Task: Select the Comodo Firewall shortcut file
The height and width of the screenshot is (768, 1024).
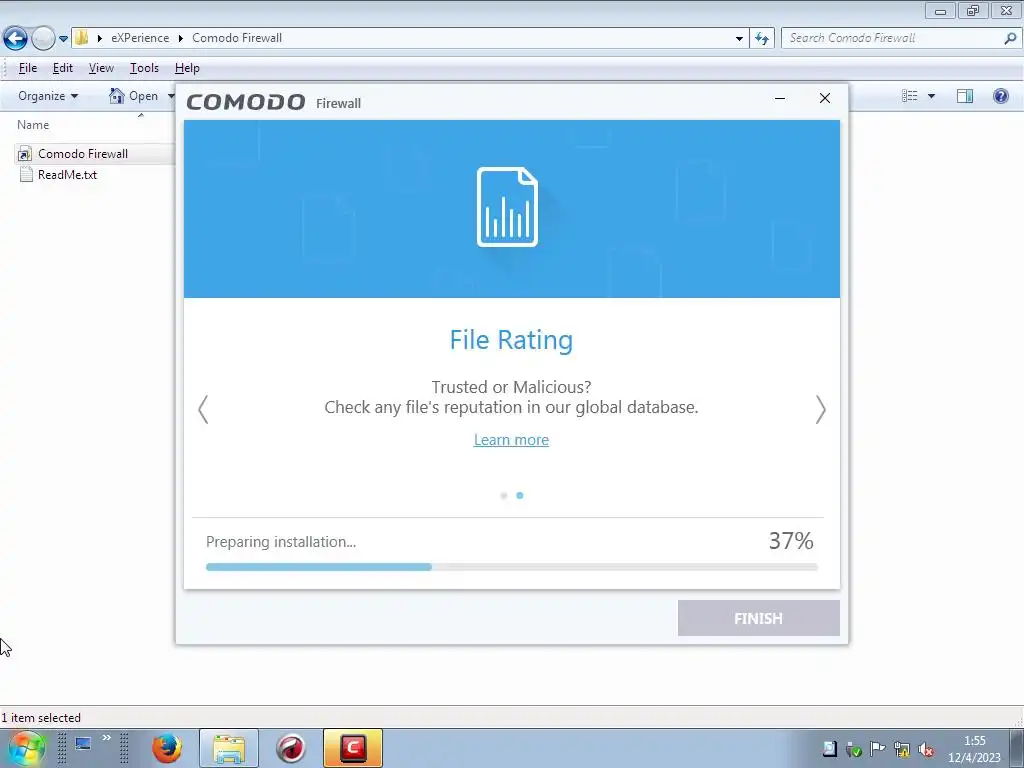Action: pyautogui.click(x=82, y=153)
